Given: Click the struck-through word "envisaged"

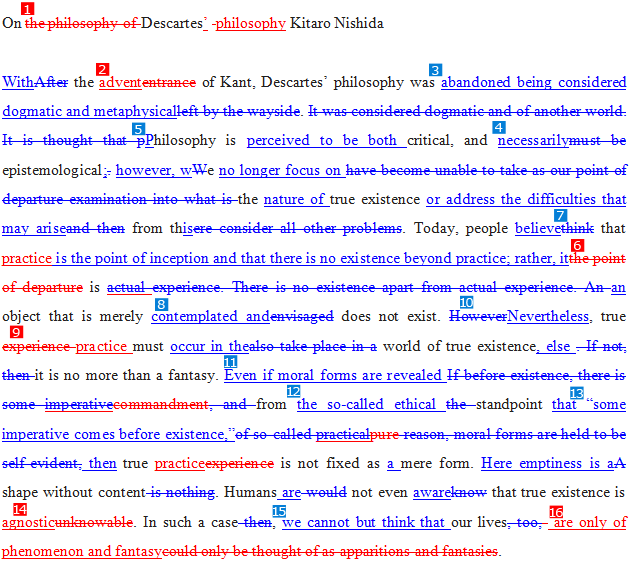Looking at the screenshot, I should tap(302, 316).
